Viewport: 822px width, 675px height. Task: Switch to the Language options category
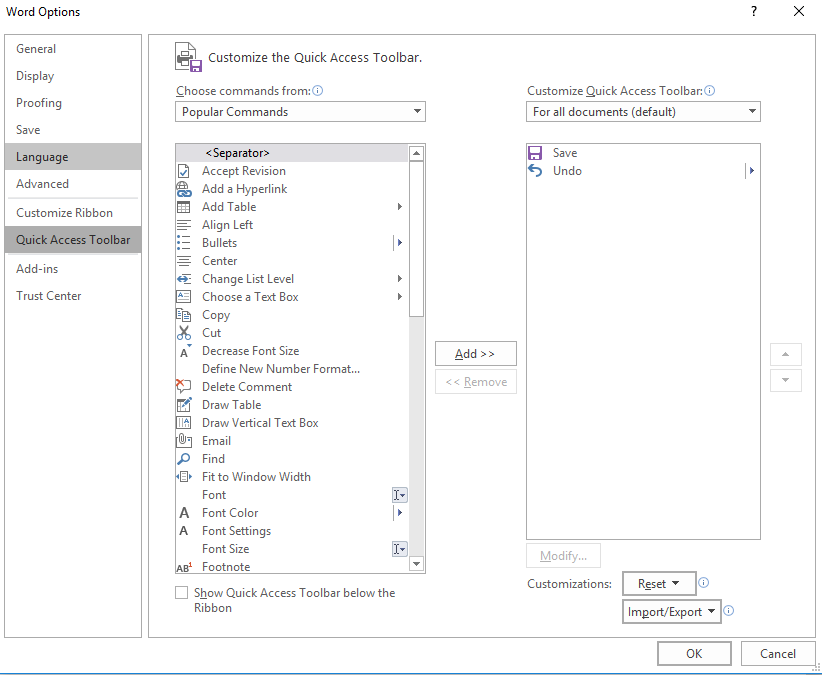[73, 157]
